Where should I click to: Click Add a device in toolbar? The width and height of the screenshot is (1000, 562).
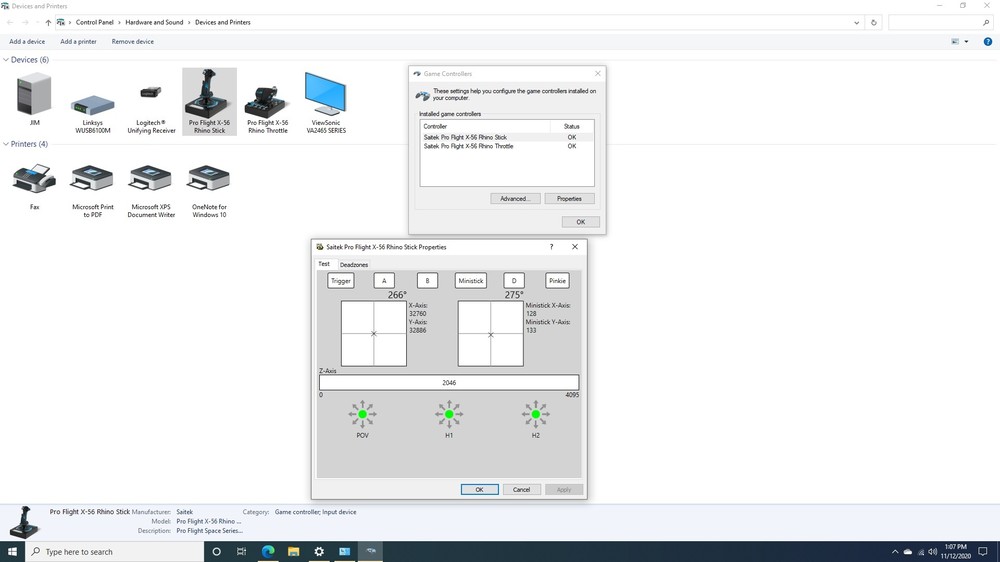pos(27,41)
